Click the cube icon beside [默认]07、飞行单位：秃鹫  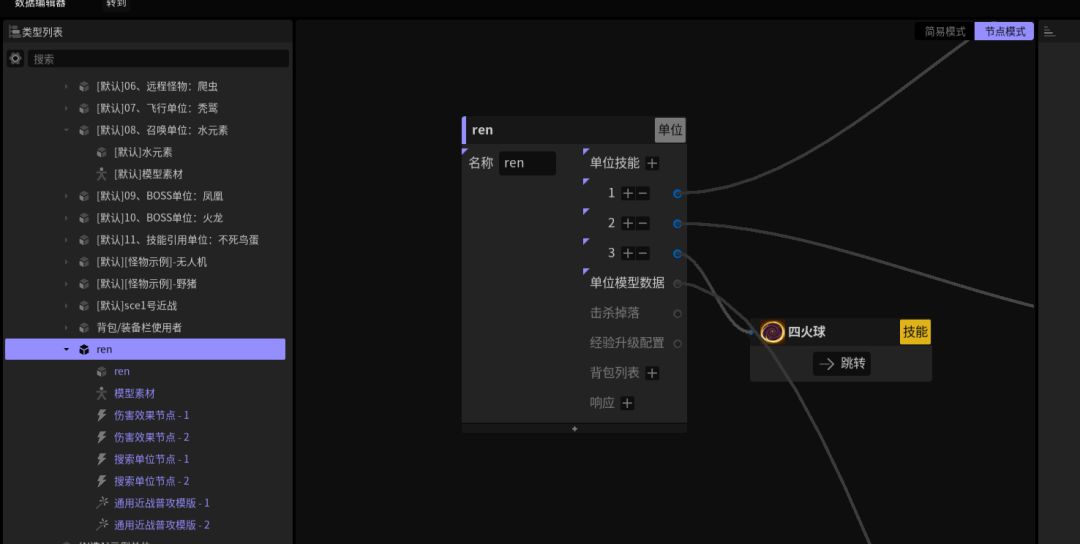[x=83, y=108]
